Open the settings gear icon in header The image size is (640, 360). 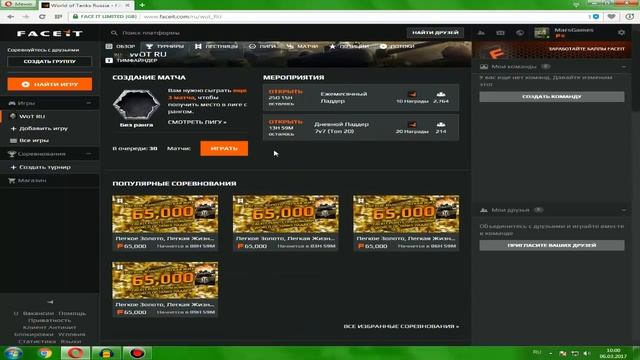tap(621, 32)
